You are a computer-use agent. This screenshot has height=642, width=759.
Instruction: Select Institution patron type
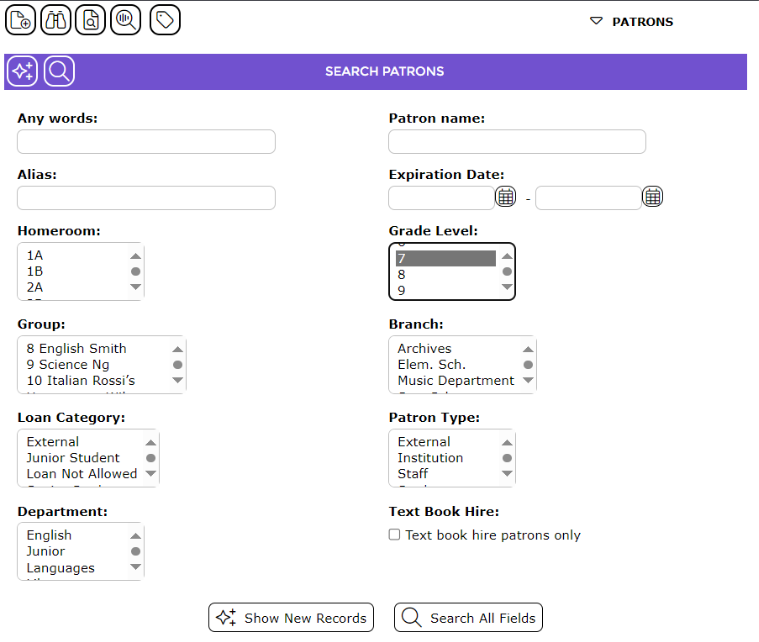pos(430,458)
